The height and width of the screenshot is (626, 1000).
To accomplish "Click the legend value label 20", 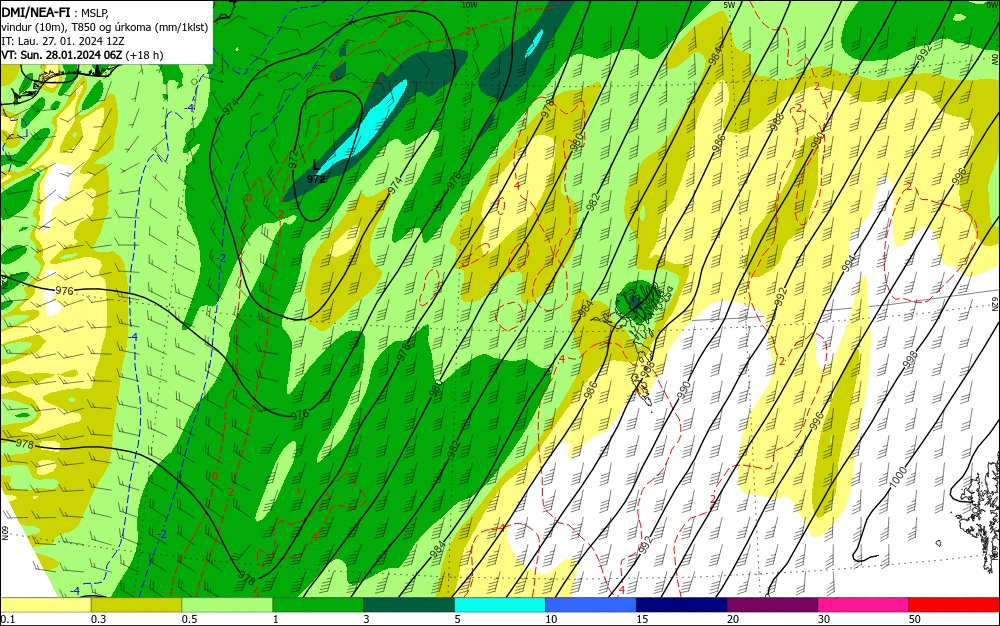I will coord(733,619).
